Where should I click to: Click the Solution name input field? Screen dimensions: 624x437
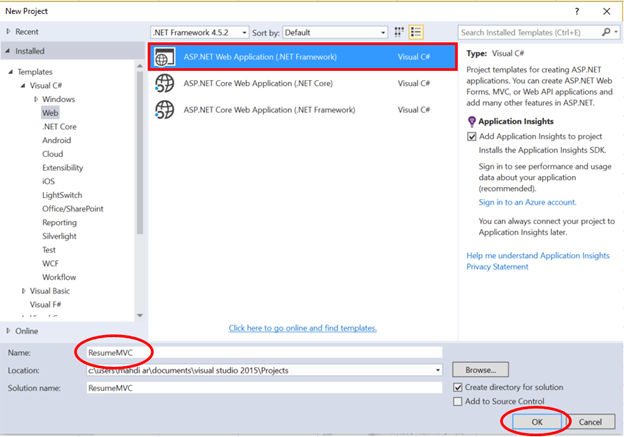[264, 388]
